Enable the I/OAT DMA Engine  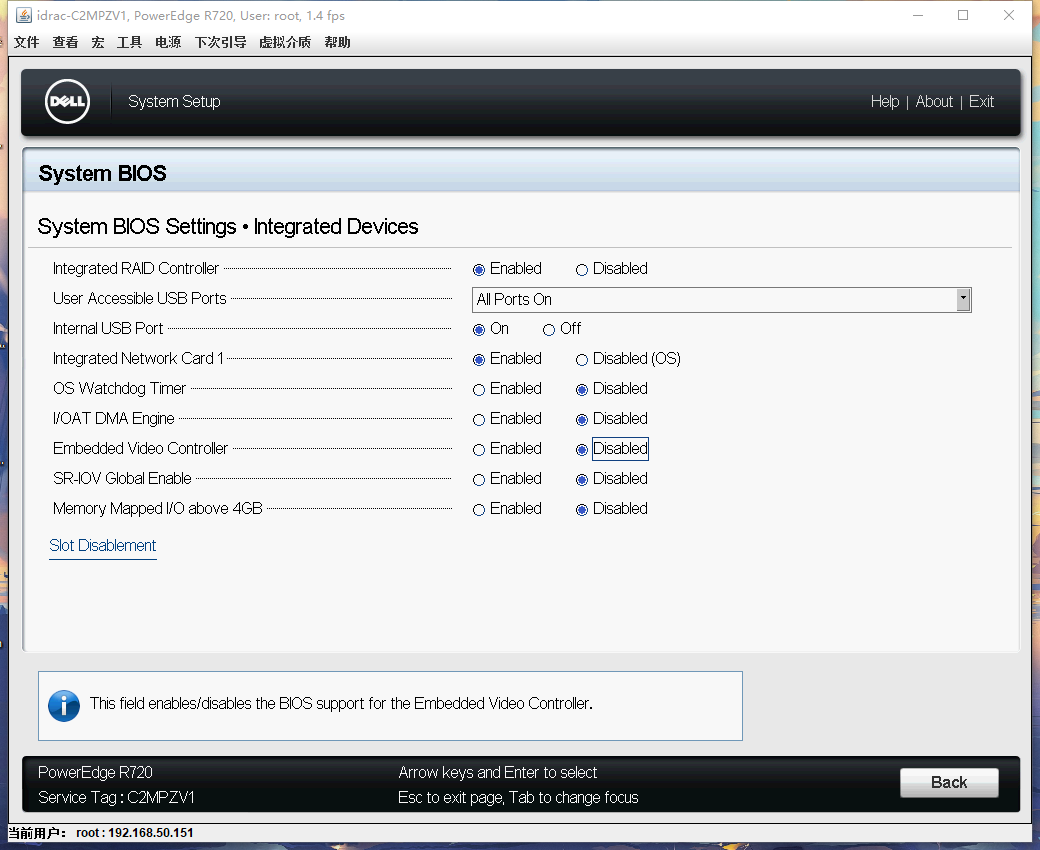click(479, 420)
